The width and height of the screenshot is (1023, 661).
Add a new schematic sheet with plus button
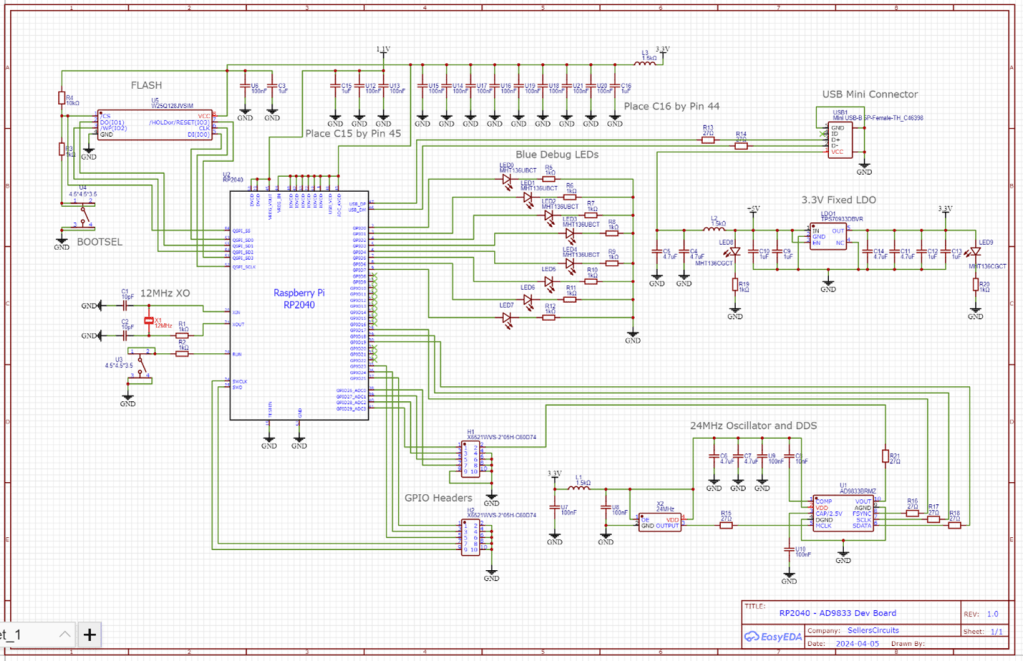tap(89, 634)
